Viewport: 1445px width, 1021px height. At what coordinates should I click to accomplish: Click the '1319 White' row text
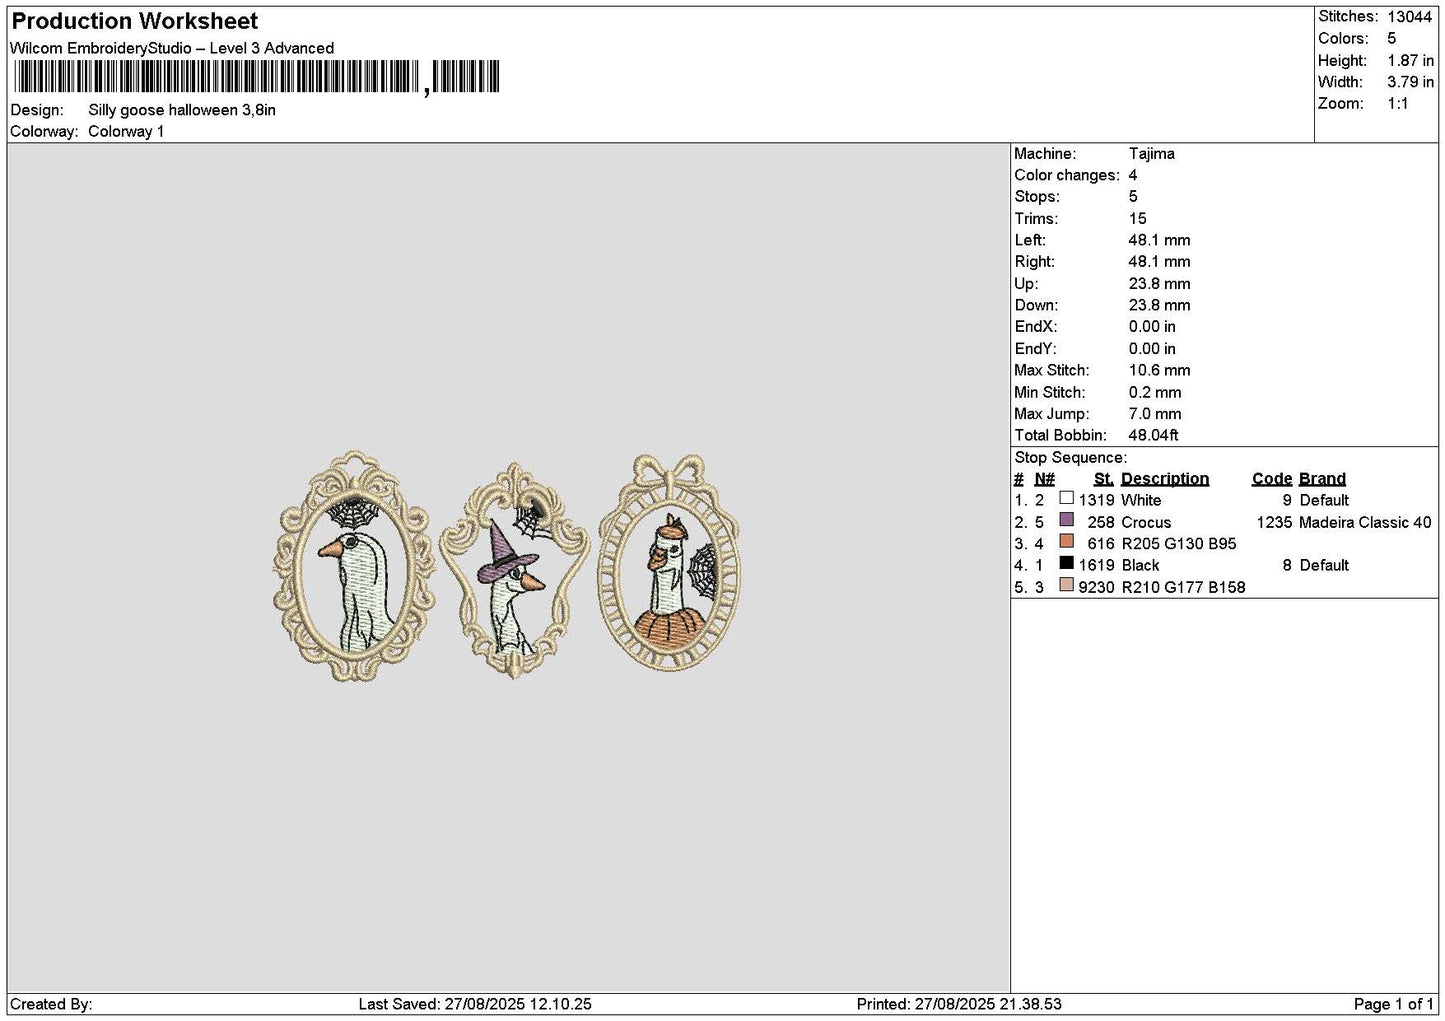tap(1120, 500)
